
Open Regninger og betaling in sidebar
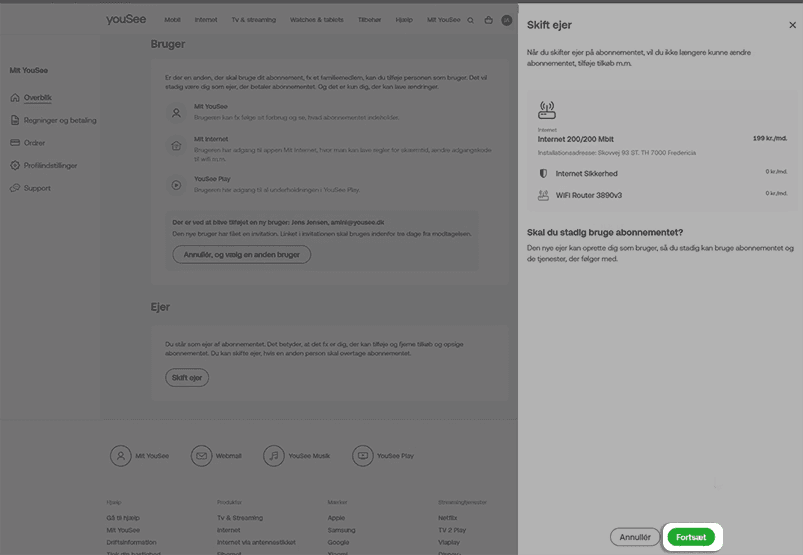[x=59, y=120]
